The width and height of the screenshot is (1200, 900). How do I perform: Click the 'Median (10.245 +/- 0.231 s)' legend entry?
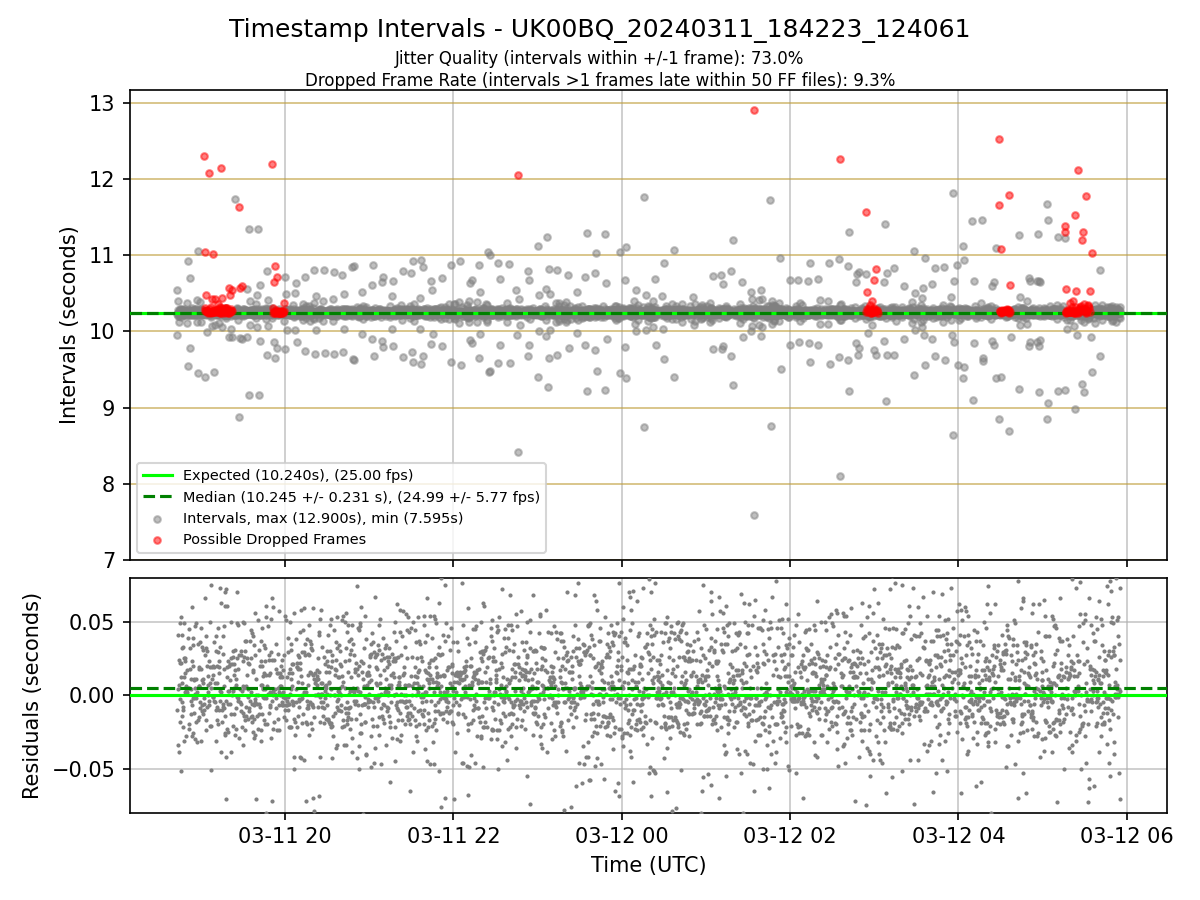point(361,496)
